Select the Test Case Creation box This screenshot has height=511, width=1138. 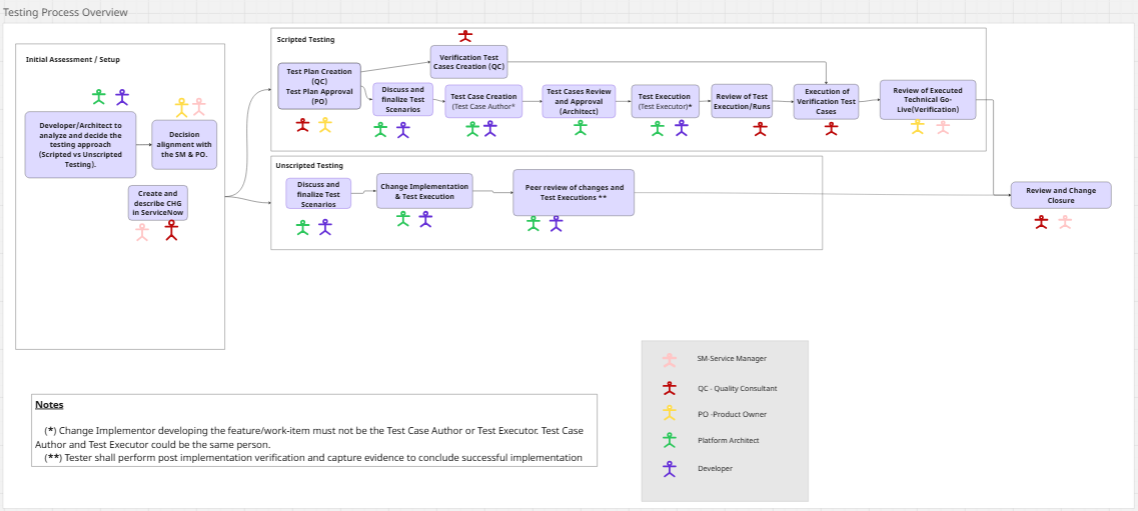coord(483,101)
